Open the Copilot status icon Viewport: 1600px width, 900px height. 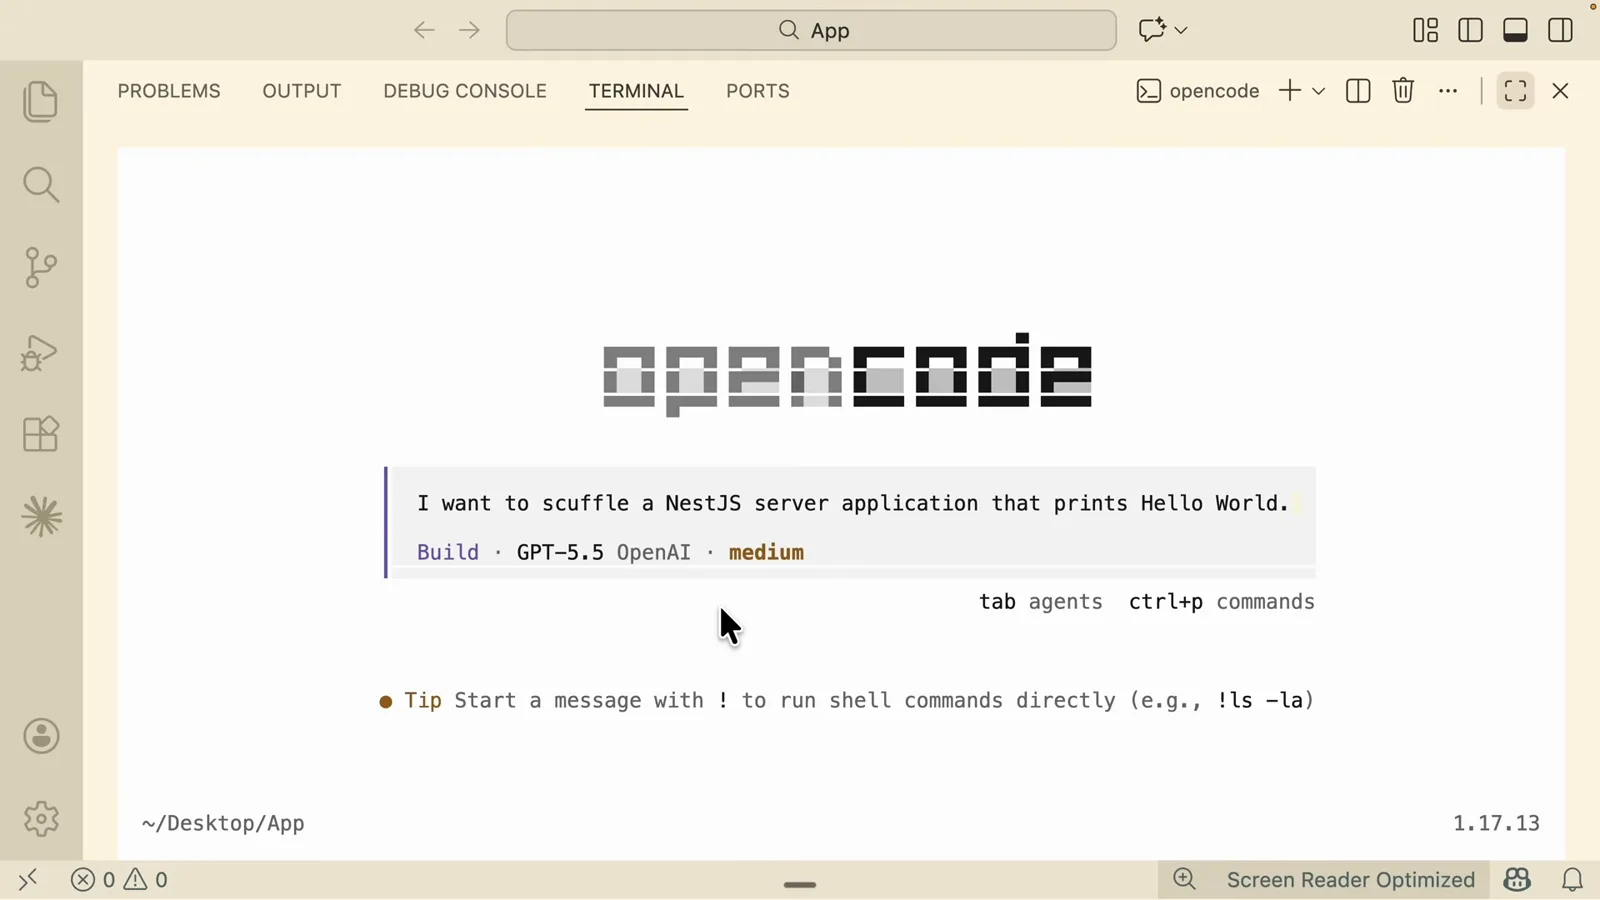pyautogui.click(x=1517, y=880)
